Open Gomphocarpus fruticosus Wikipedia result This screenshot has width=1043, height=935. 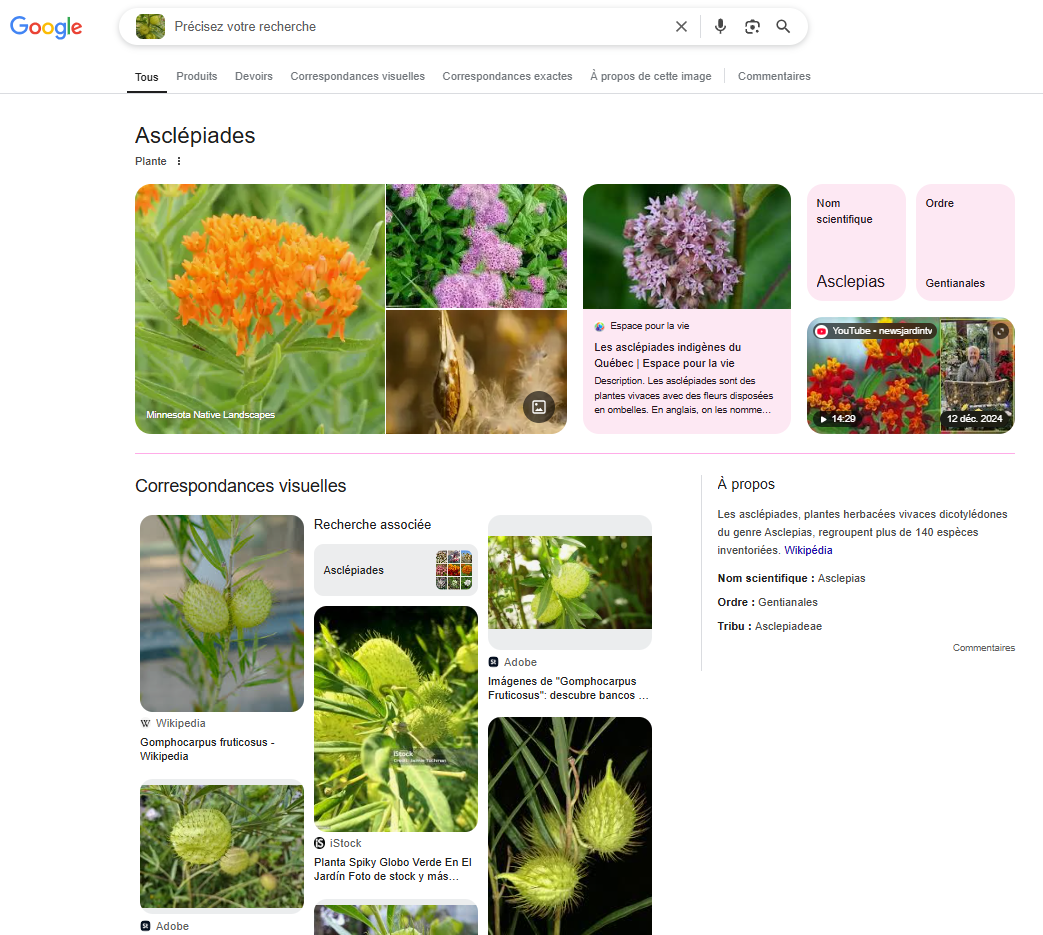pyautogui.click(x=207, y=749)
